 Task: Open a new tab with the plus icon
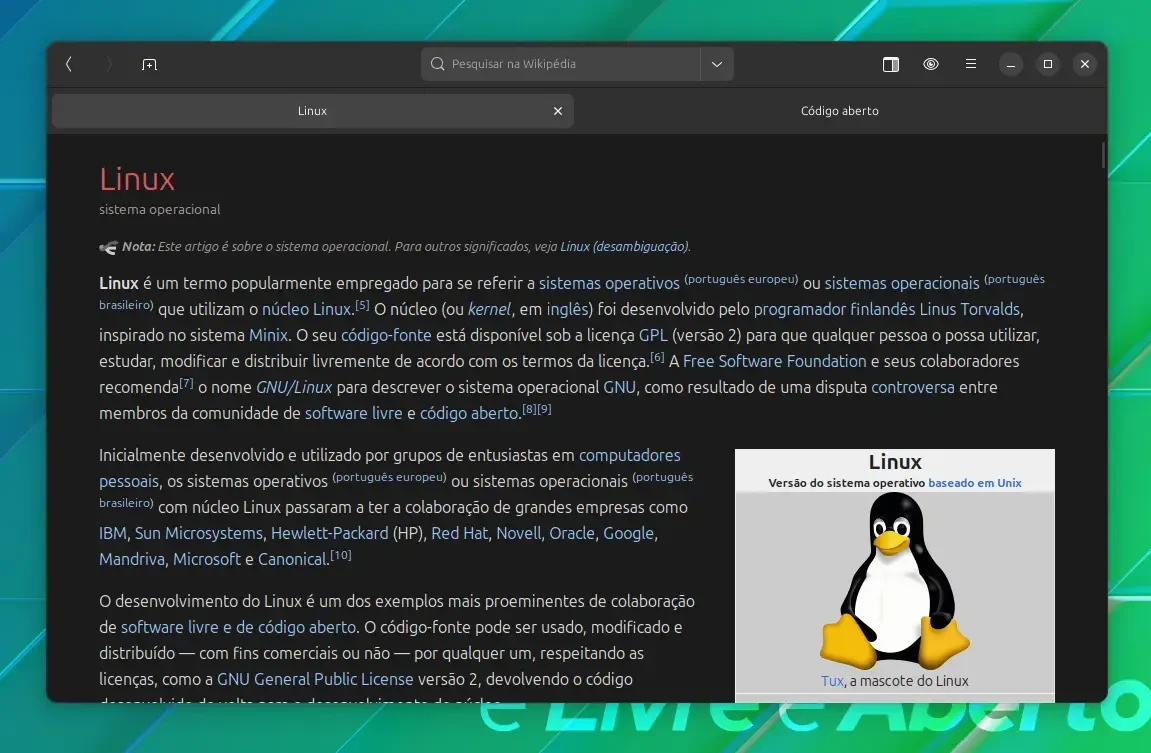(x=149, y=65)
